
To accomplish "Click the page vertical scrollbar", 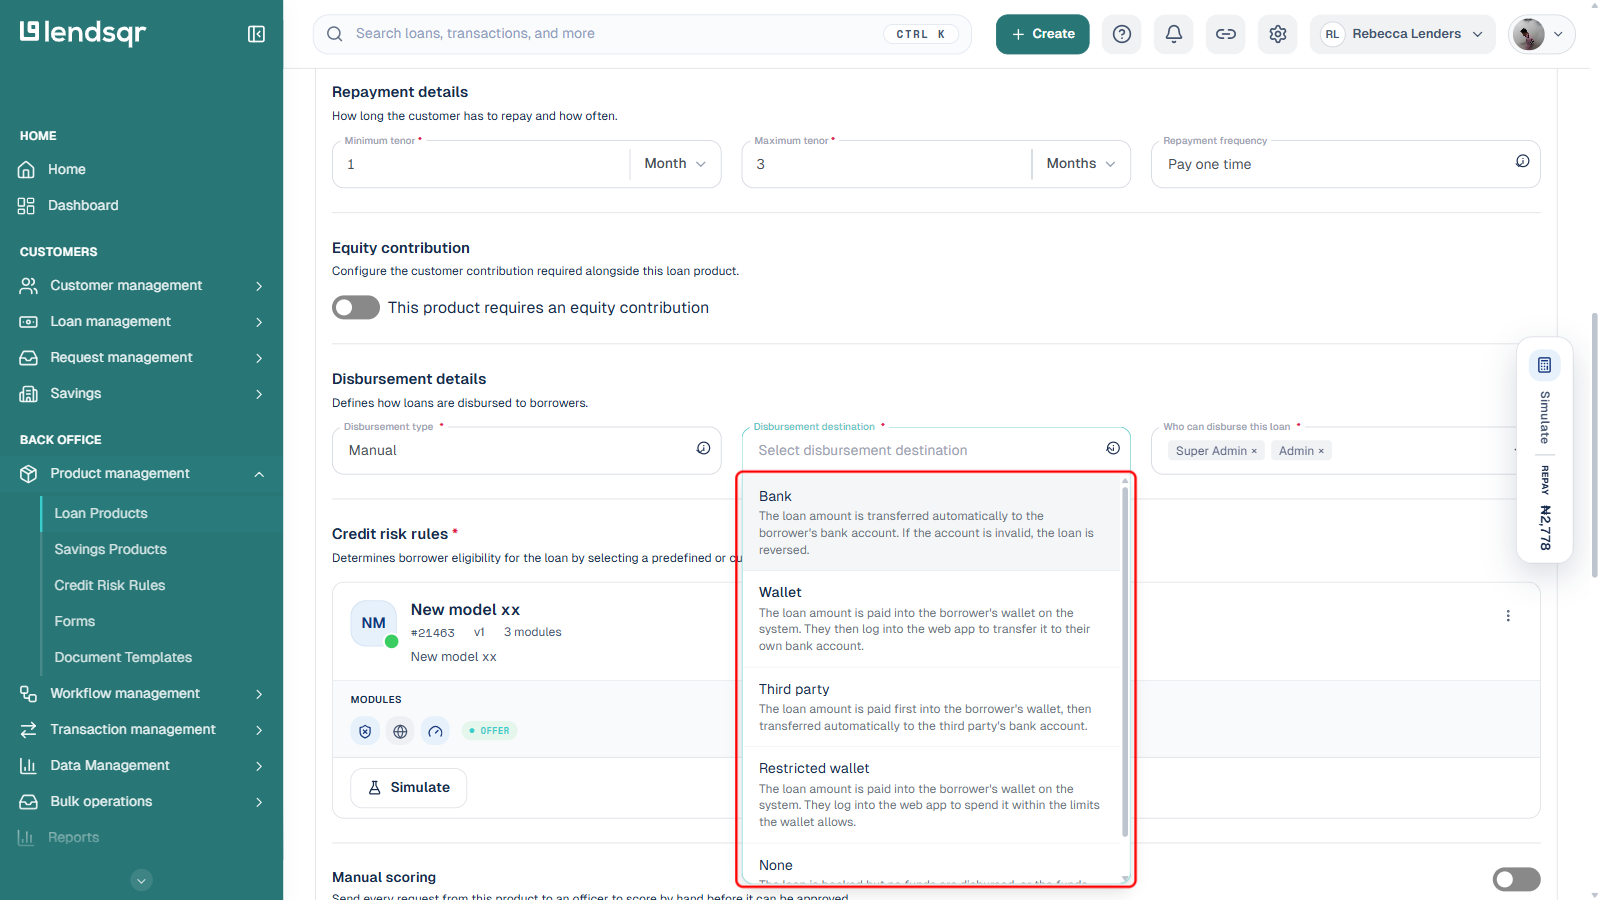I will (x=1594, y=445).
